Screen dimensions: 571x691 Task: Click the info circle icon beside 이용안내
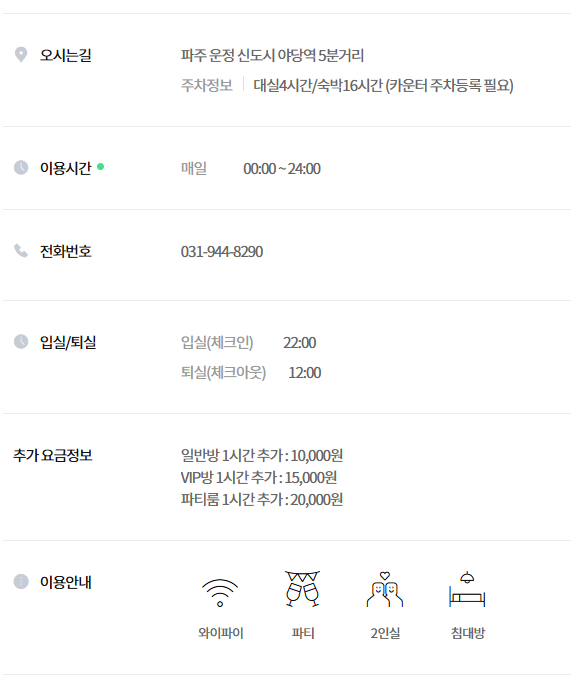click(x=21, y=581)
